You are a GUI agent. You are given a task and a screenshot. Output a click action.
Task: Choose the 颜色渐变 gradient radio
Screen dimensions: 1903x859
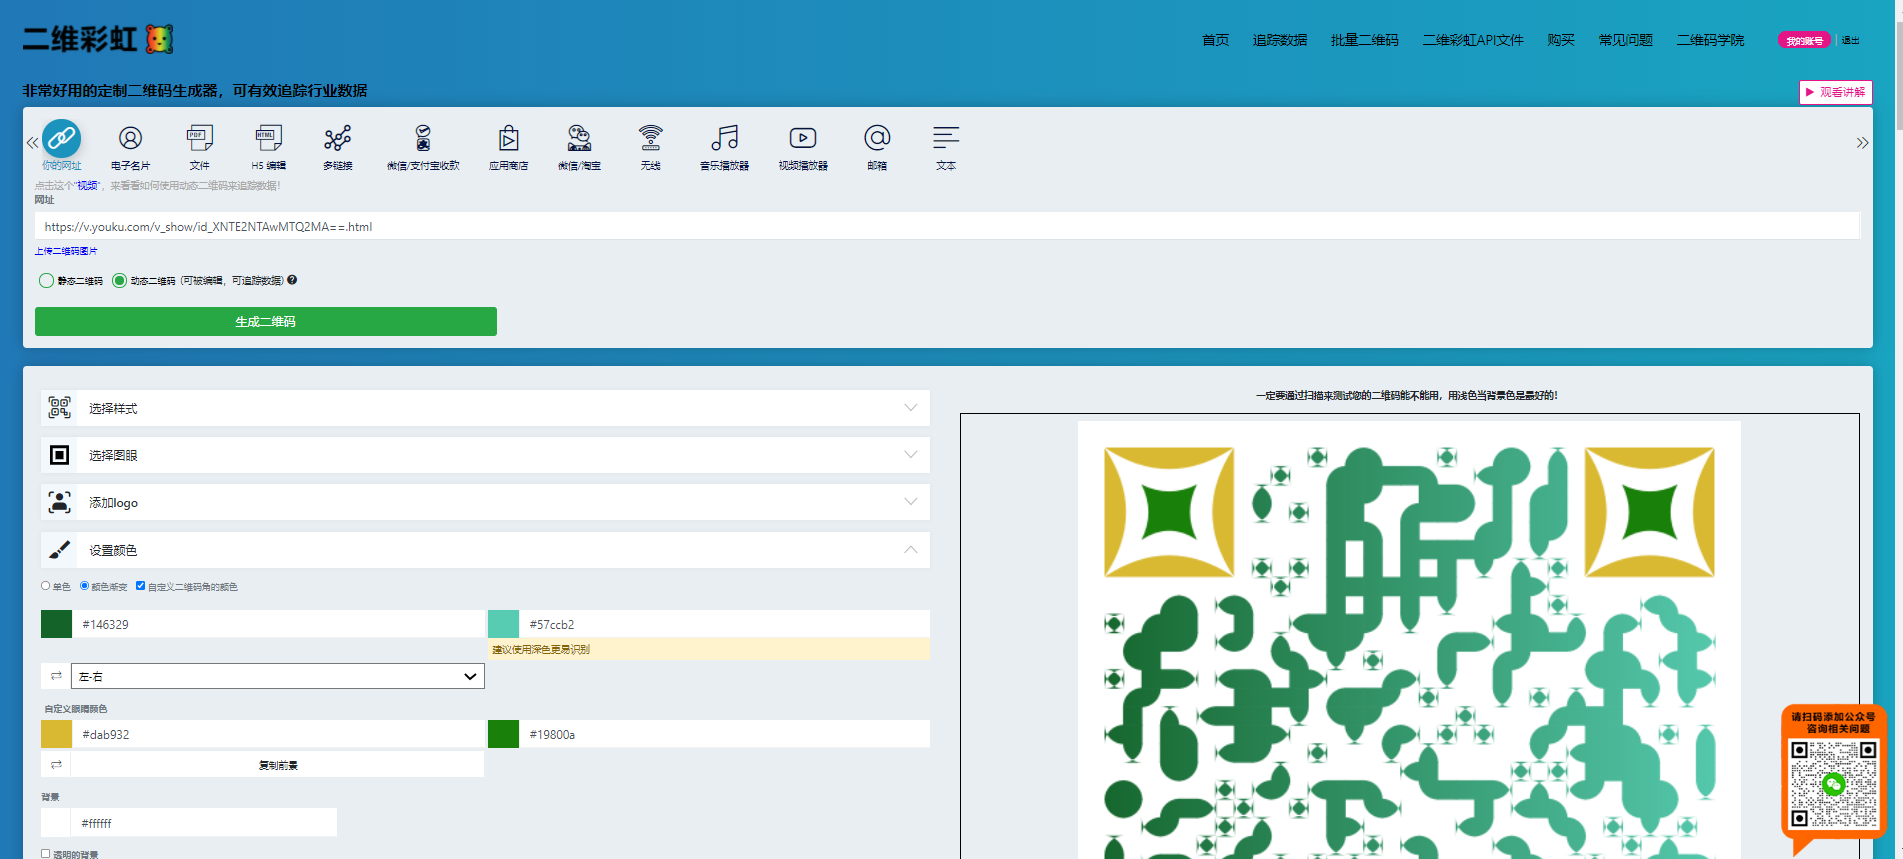coord(84,586)
